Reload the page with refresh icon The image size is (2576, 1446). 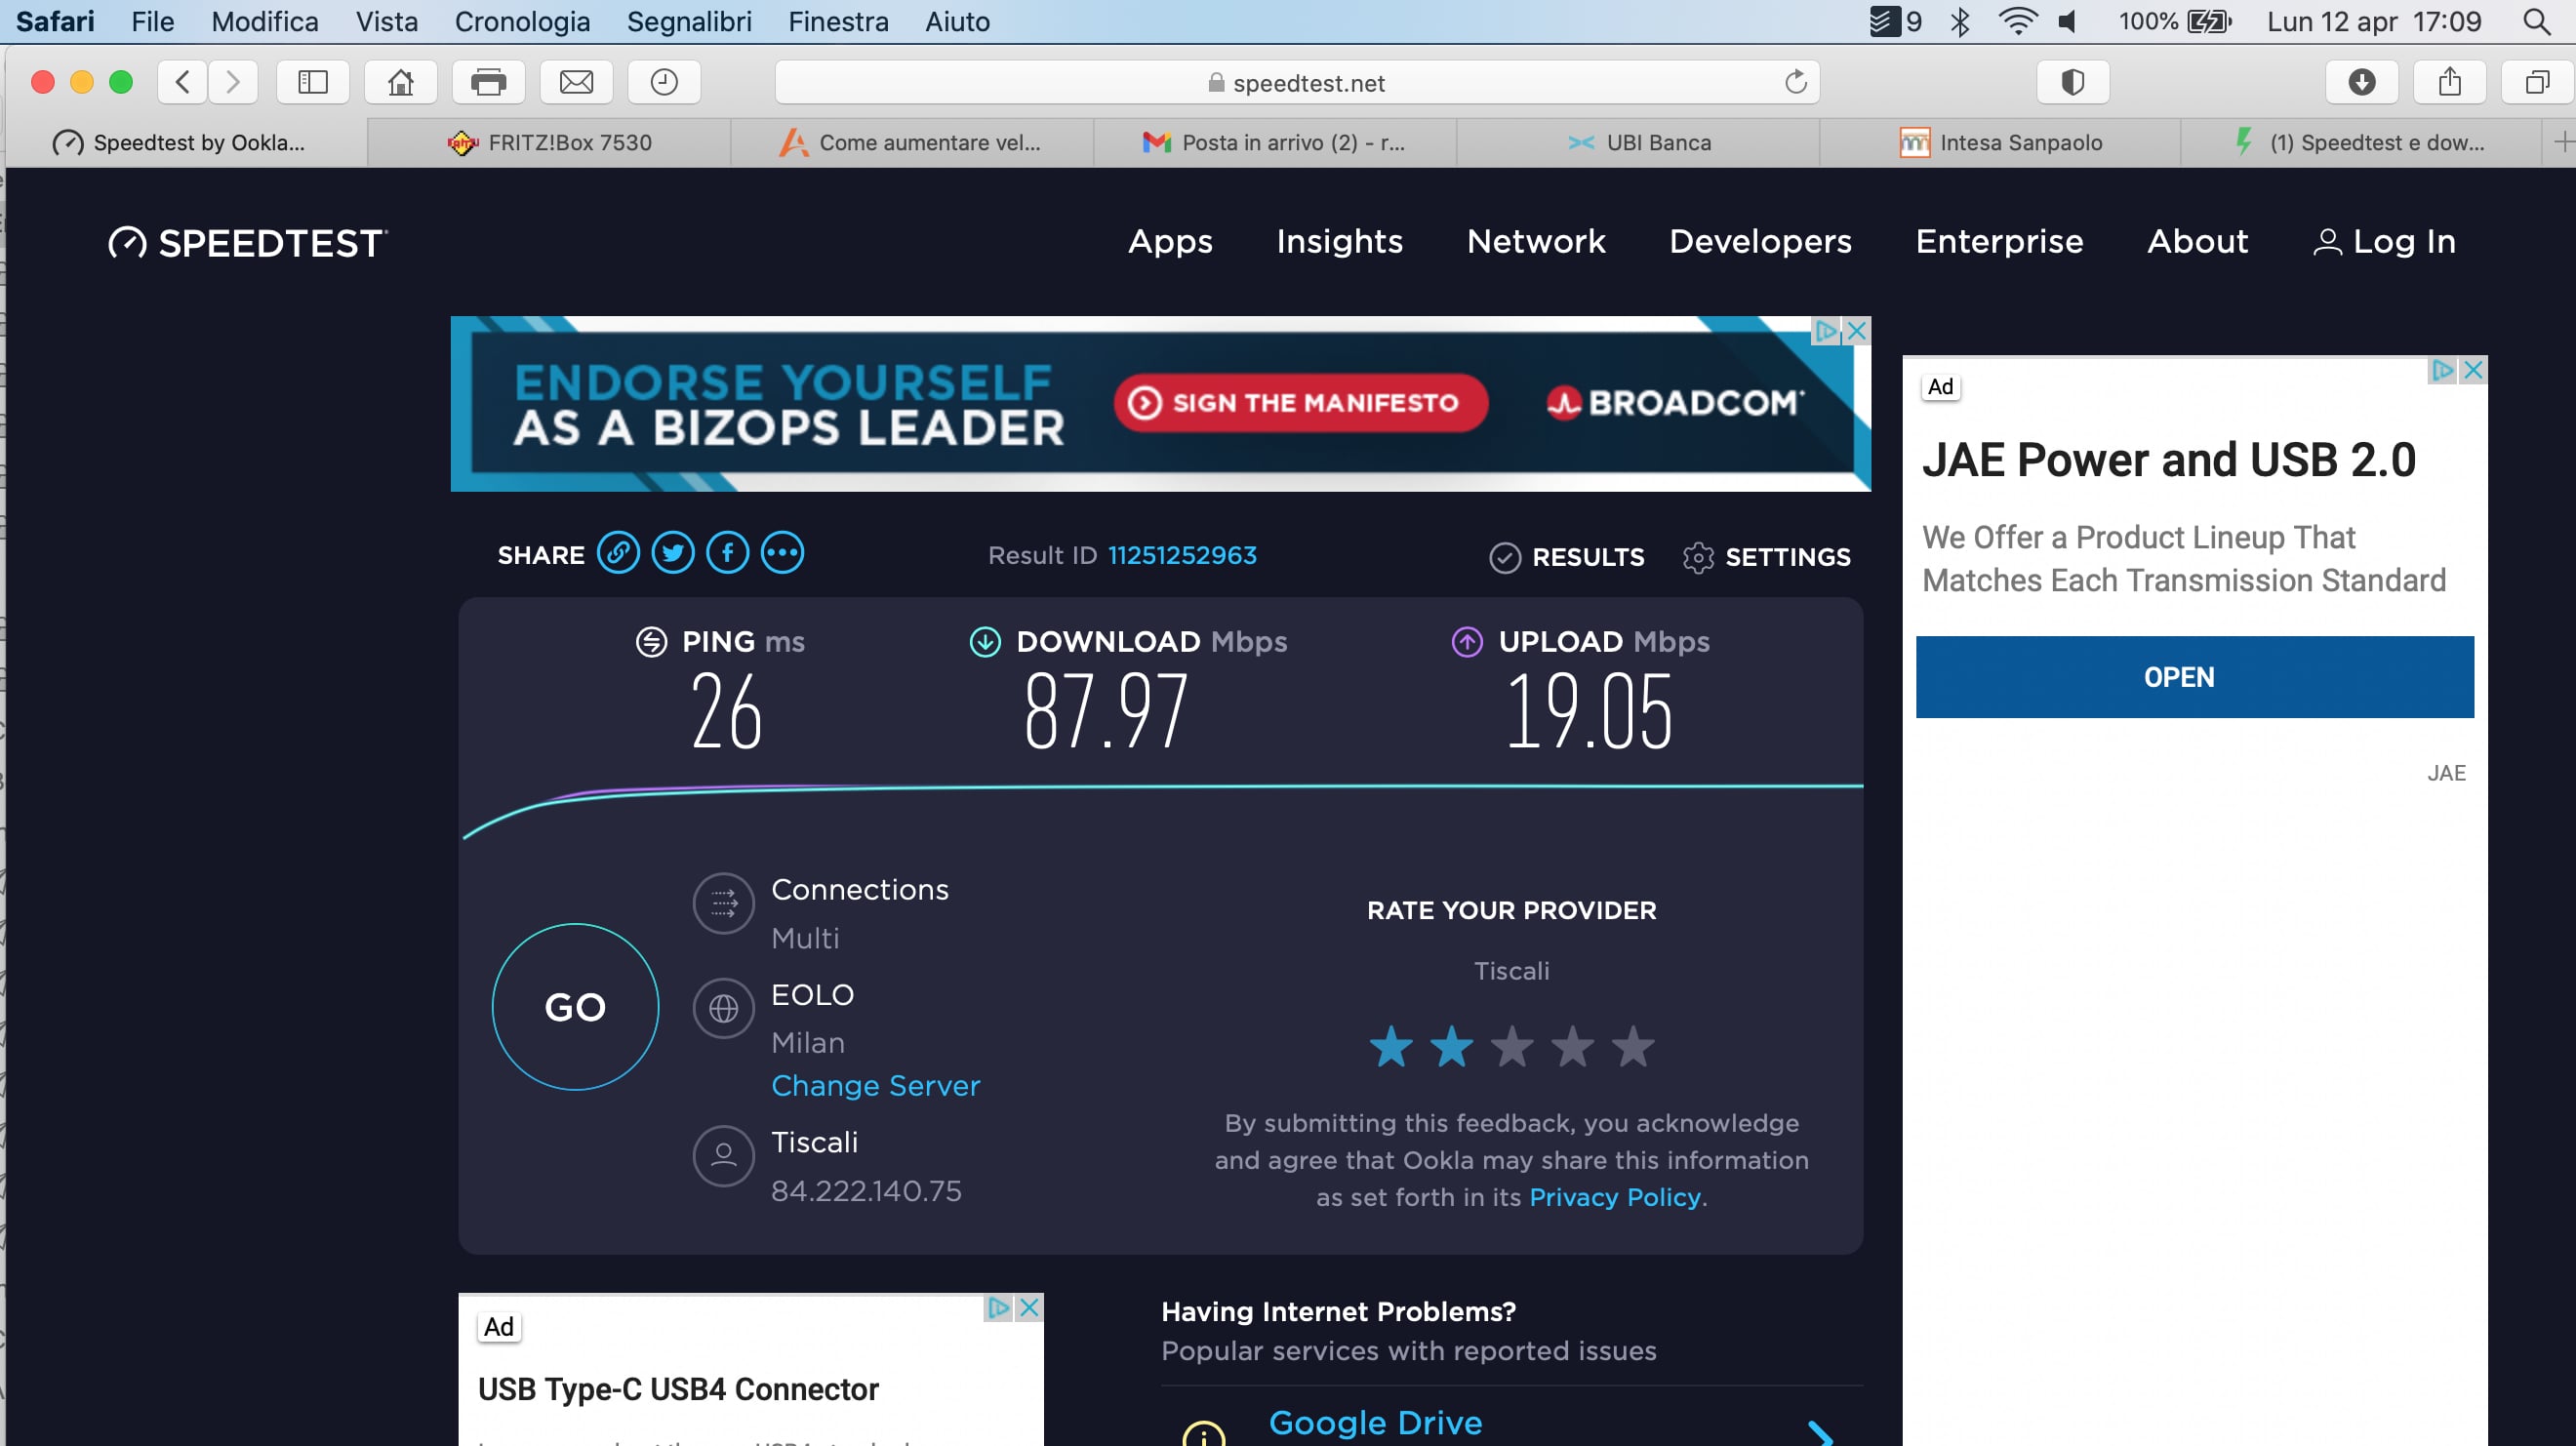[x=1796, y=82]
